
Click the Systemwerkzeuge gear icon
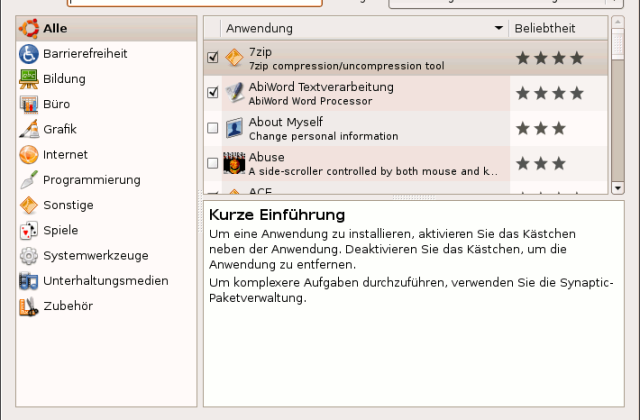click(x=29, y=256)
